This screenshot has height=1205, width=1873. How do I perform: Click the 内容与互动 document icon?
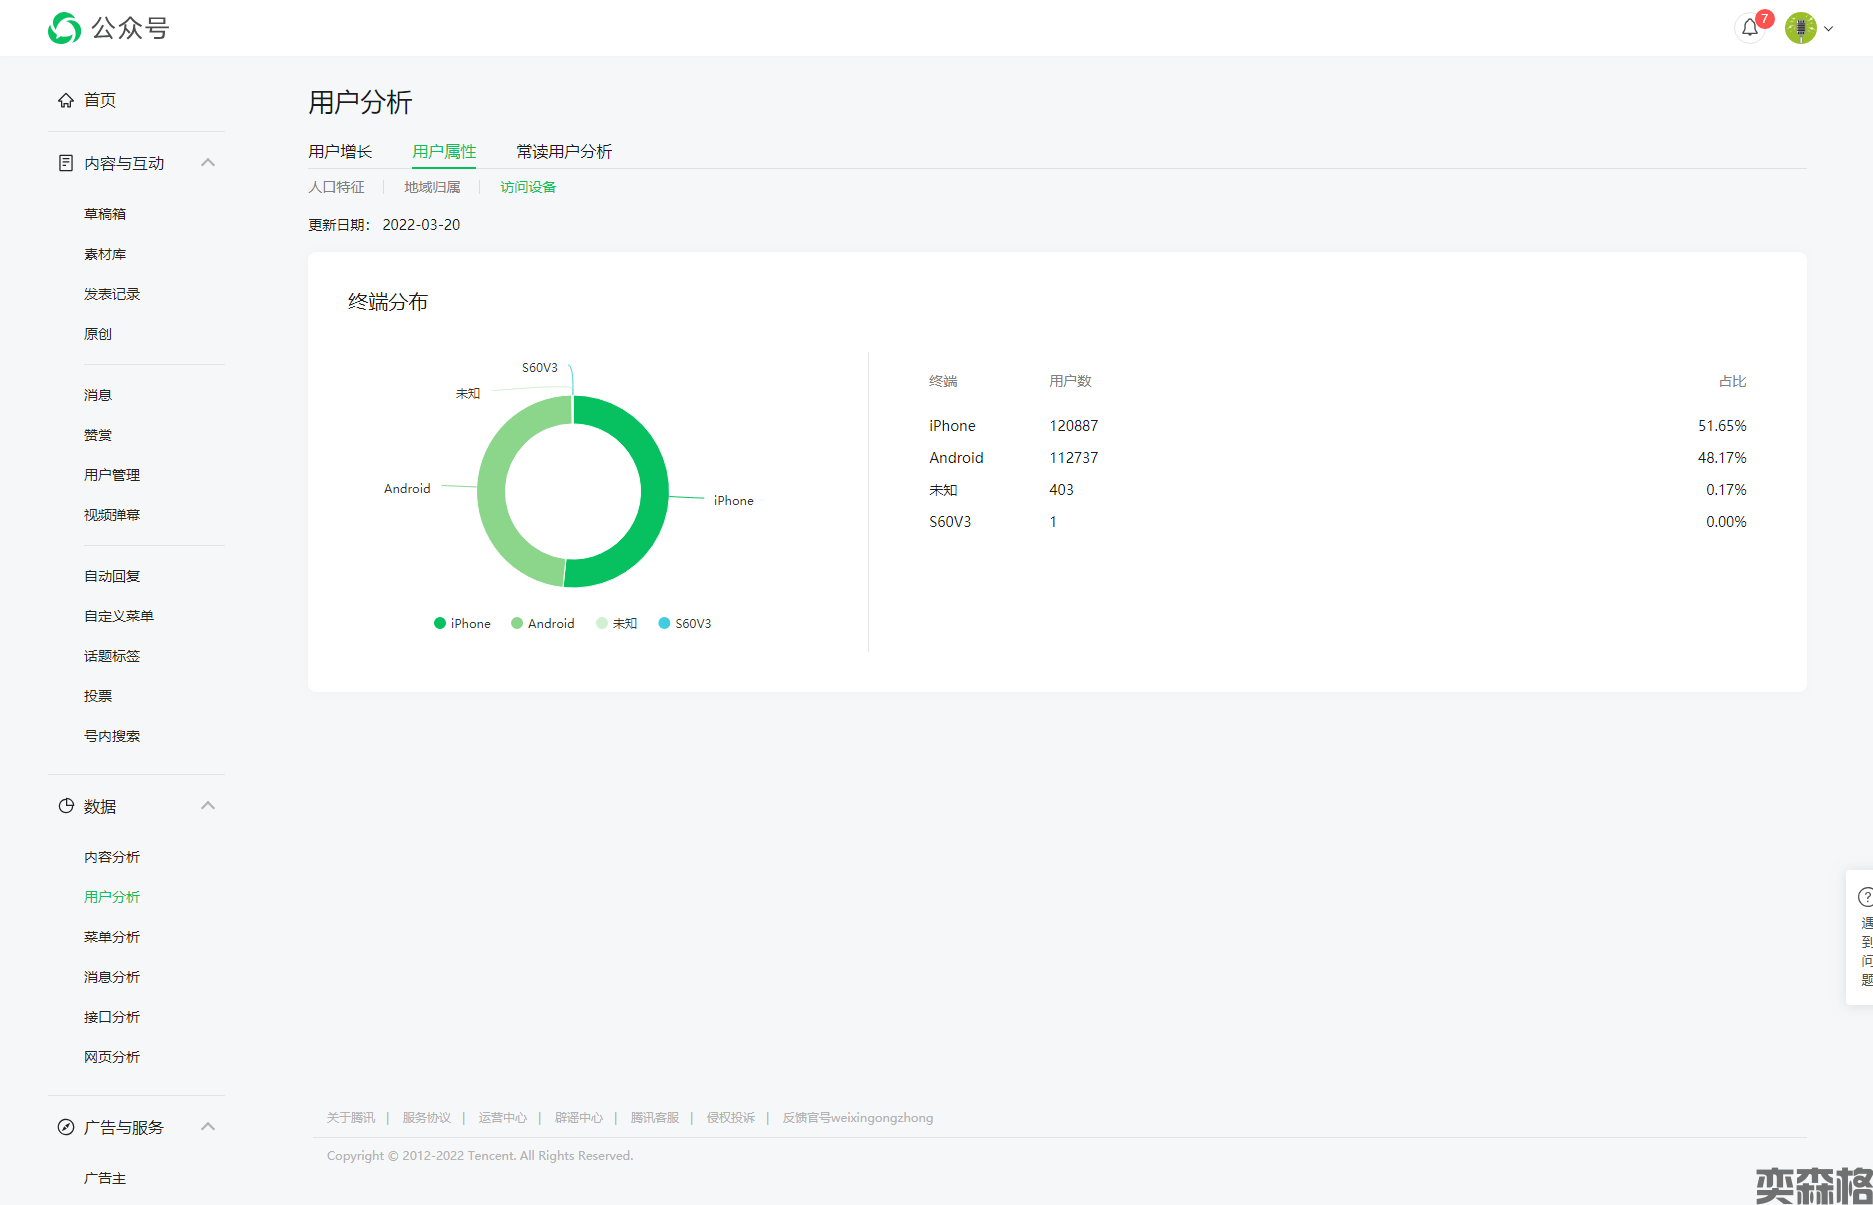[66, 163]
